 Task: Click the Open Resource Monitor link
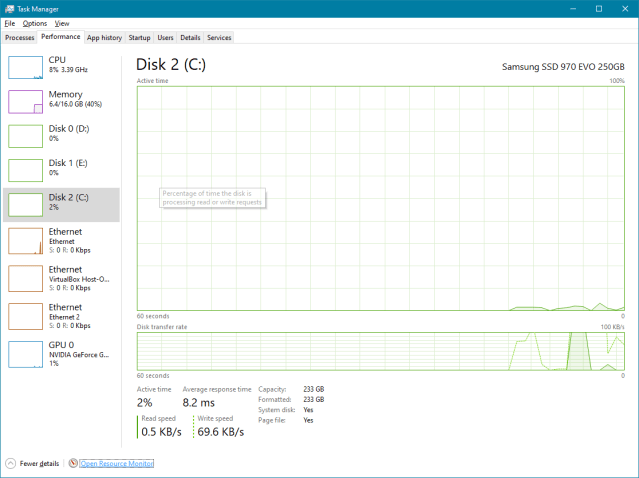pyautogui.click(x=117, y=464)
